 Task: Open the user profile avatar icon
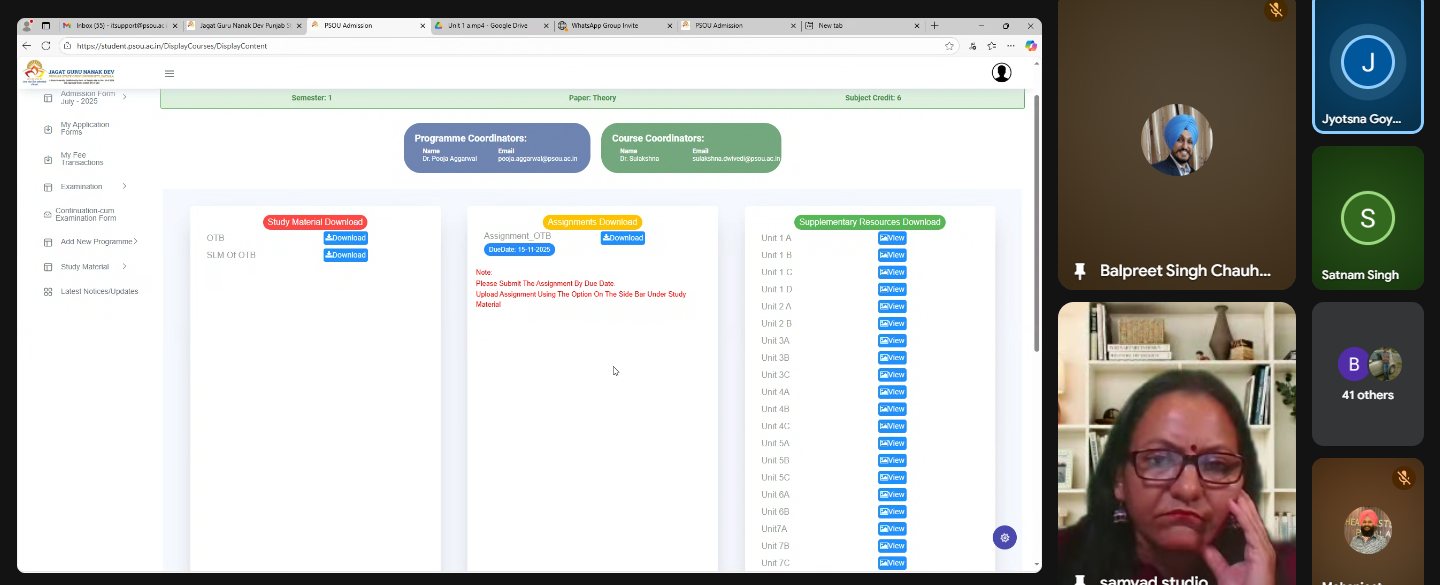pyautogui.click(x=1001, y=73)
